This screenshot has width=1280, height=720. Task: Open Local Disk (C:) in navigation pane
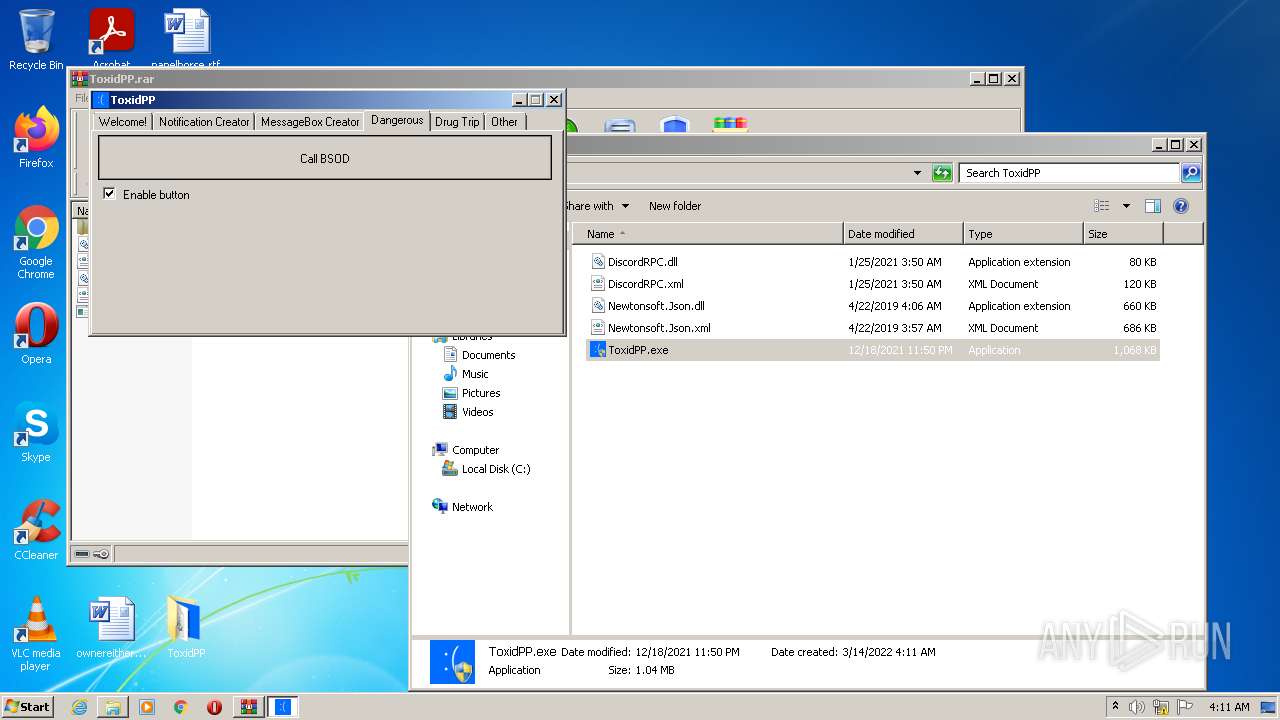495,469
